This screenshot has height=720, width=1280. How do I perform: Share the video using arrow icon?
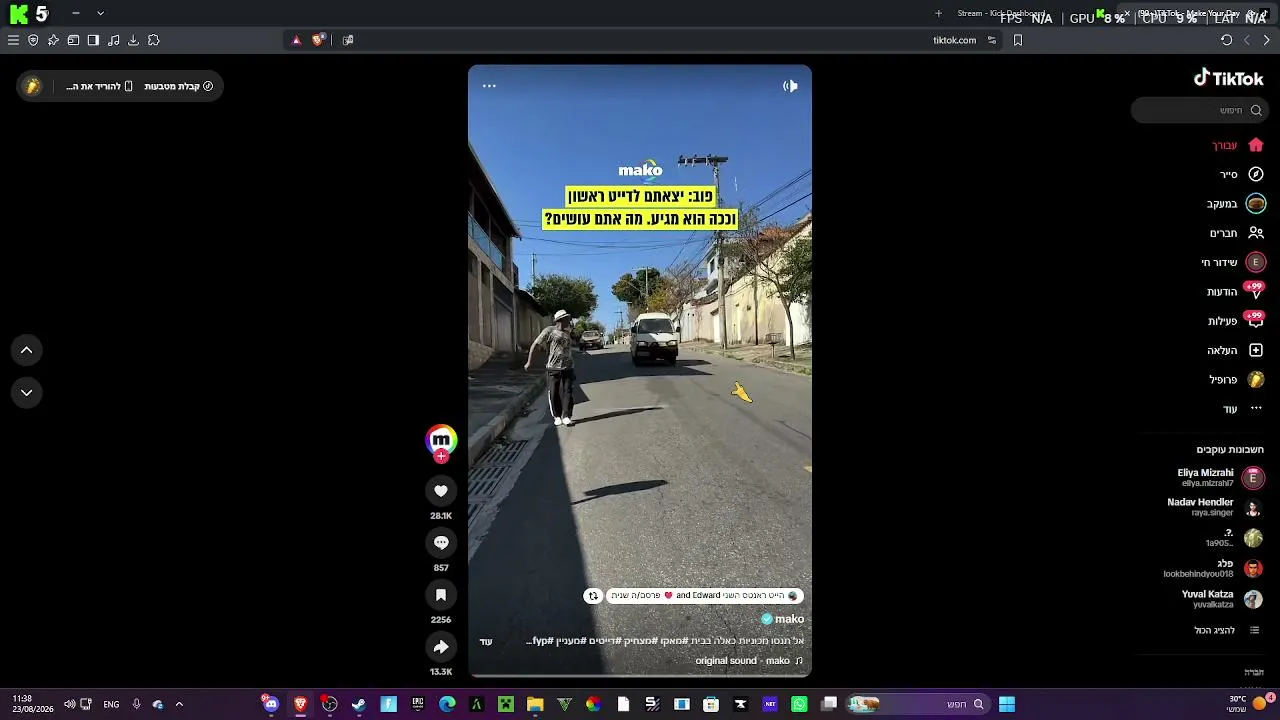point(441,647)
